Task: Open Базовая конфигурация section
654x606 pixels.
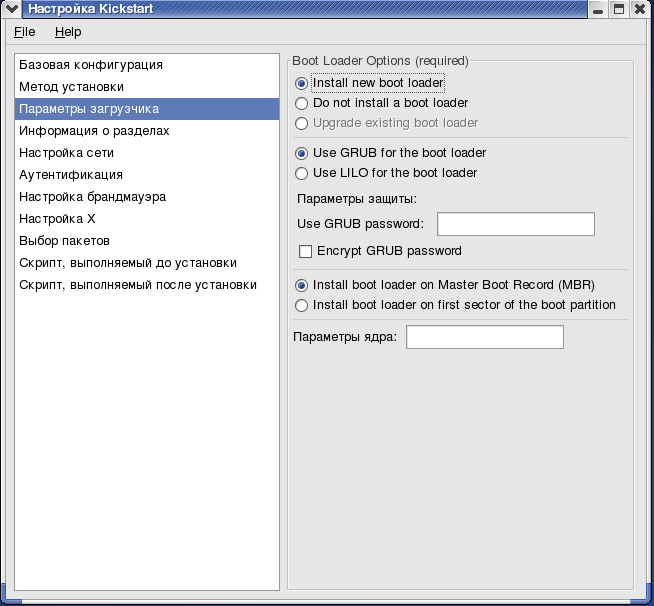Action: pyautogui.click(x=147, y=65)
